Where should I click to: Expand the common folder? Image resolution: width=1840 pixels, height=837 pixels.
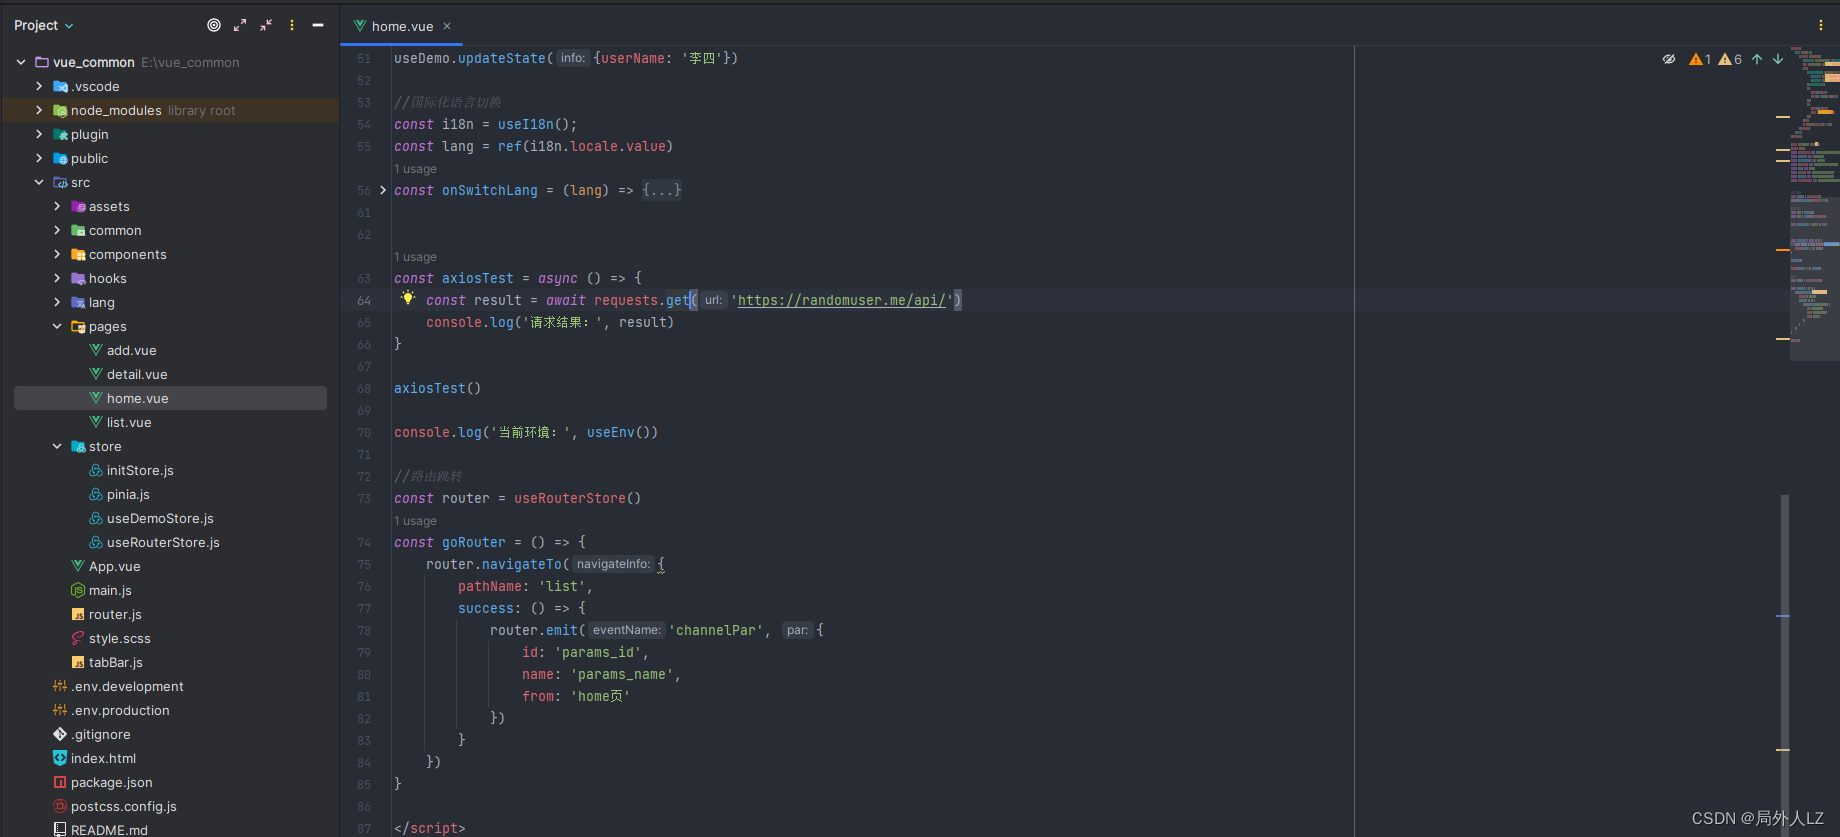tap(57, 230)
